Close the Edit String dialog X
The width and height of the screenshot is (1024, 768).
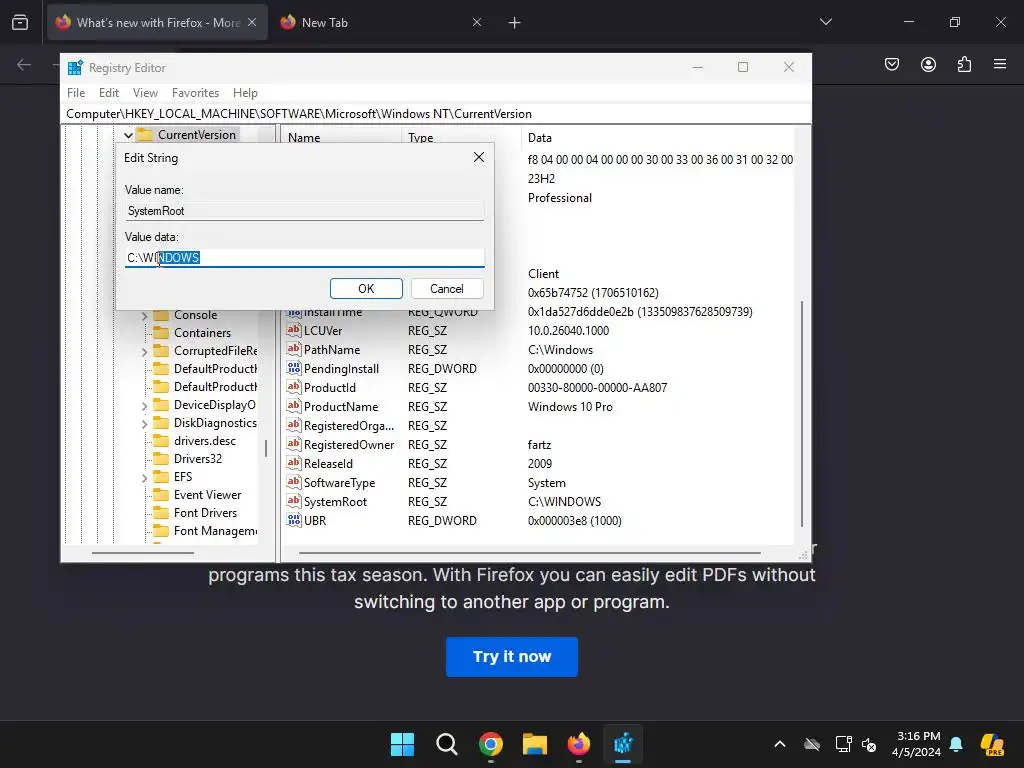click(479, 157)
